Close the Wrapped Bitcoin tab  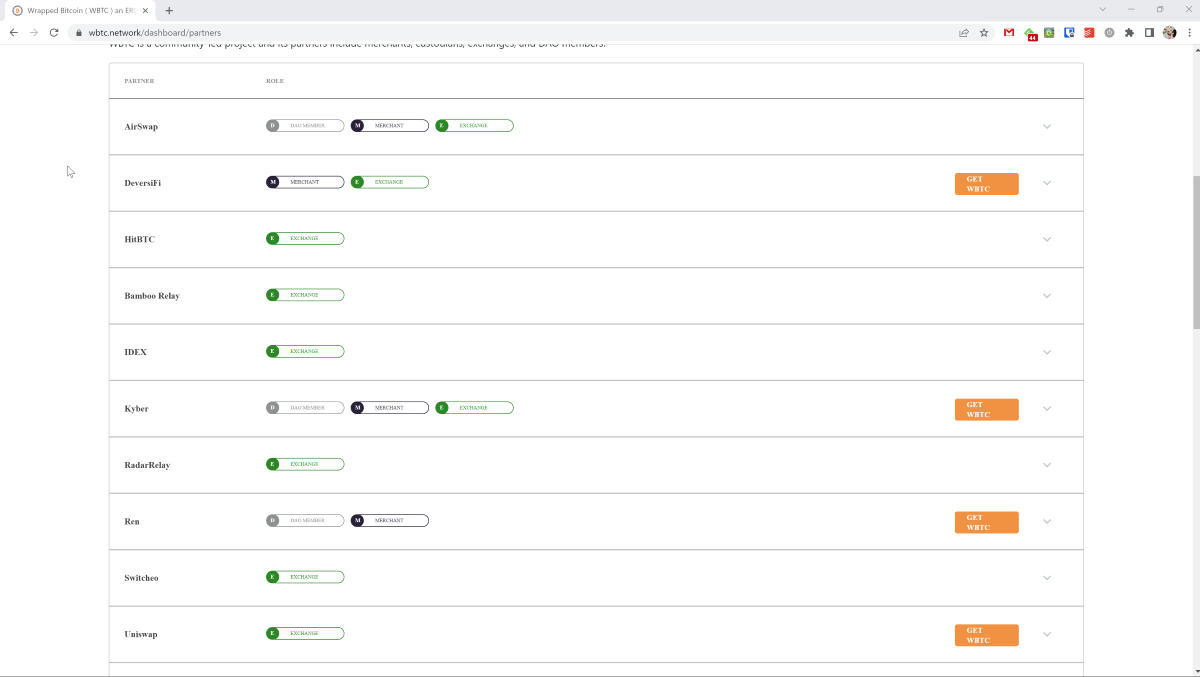pyautogui.click(x=146, y=10)
